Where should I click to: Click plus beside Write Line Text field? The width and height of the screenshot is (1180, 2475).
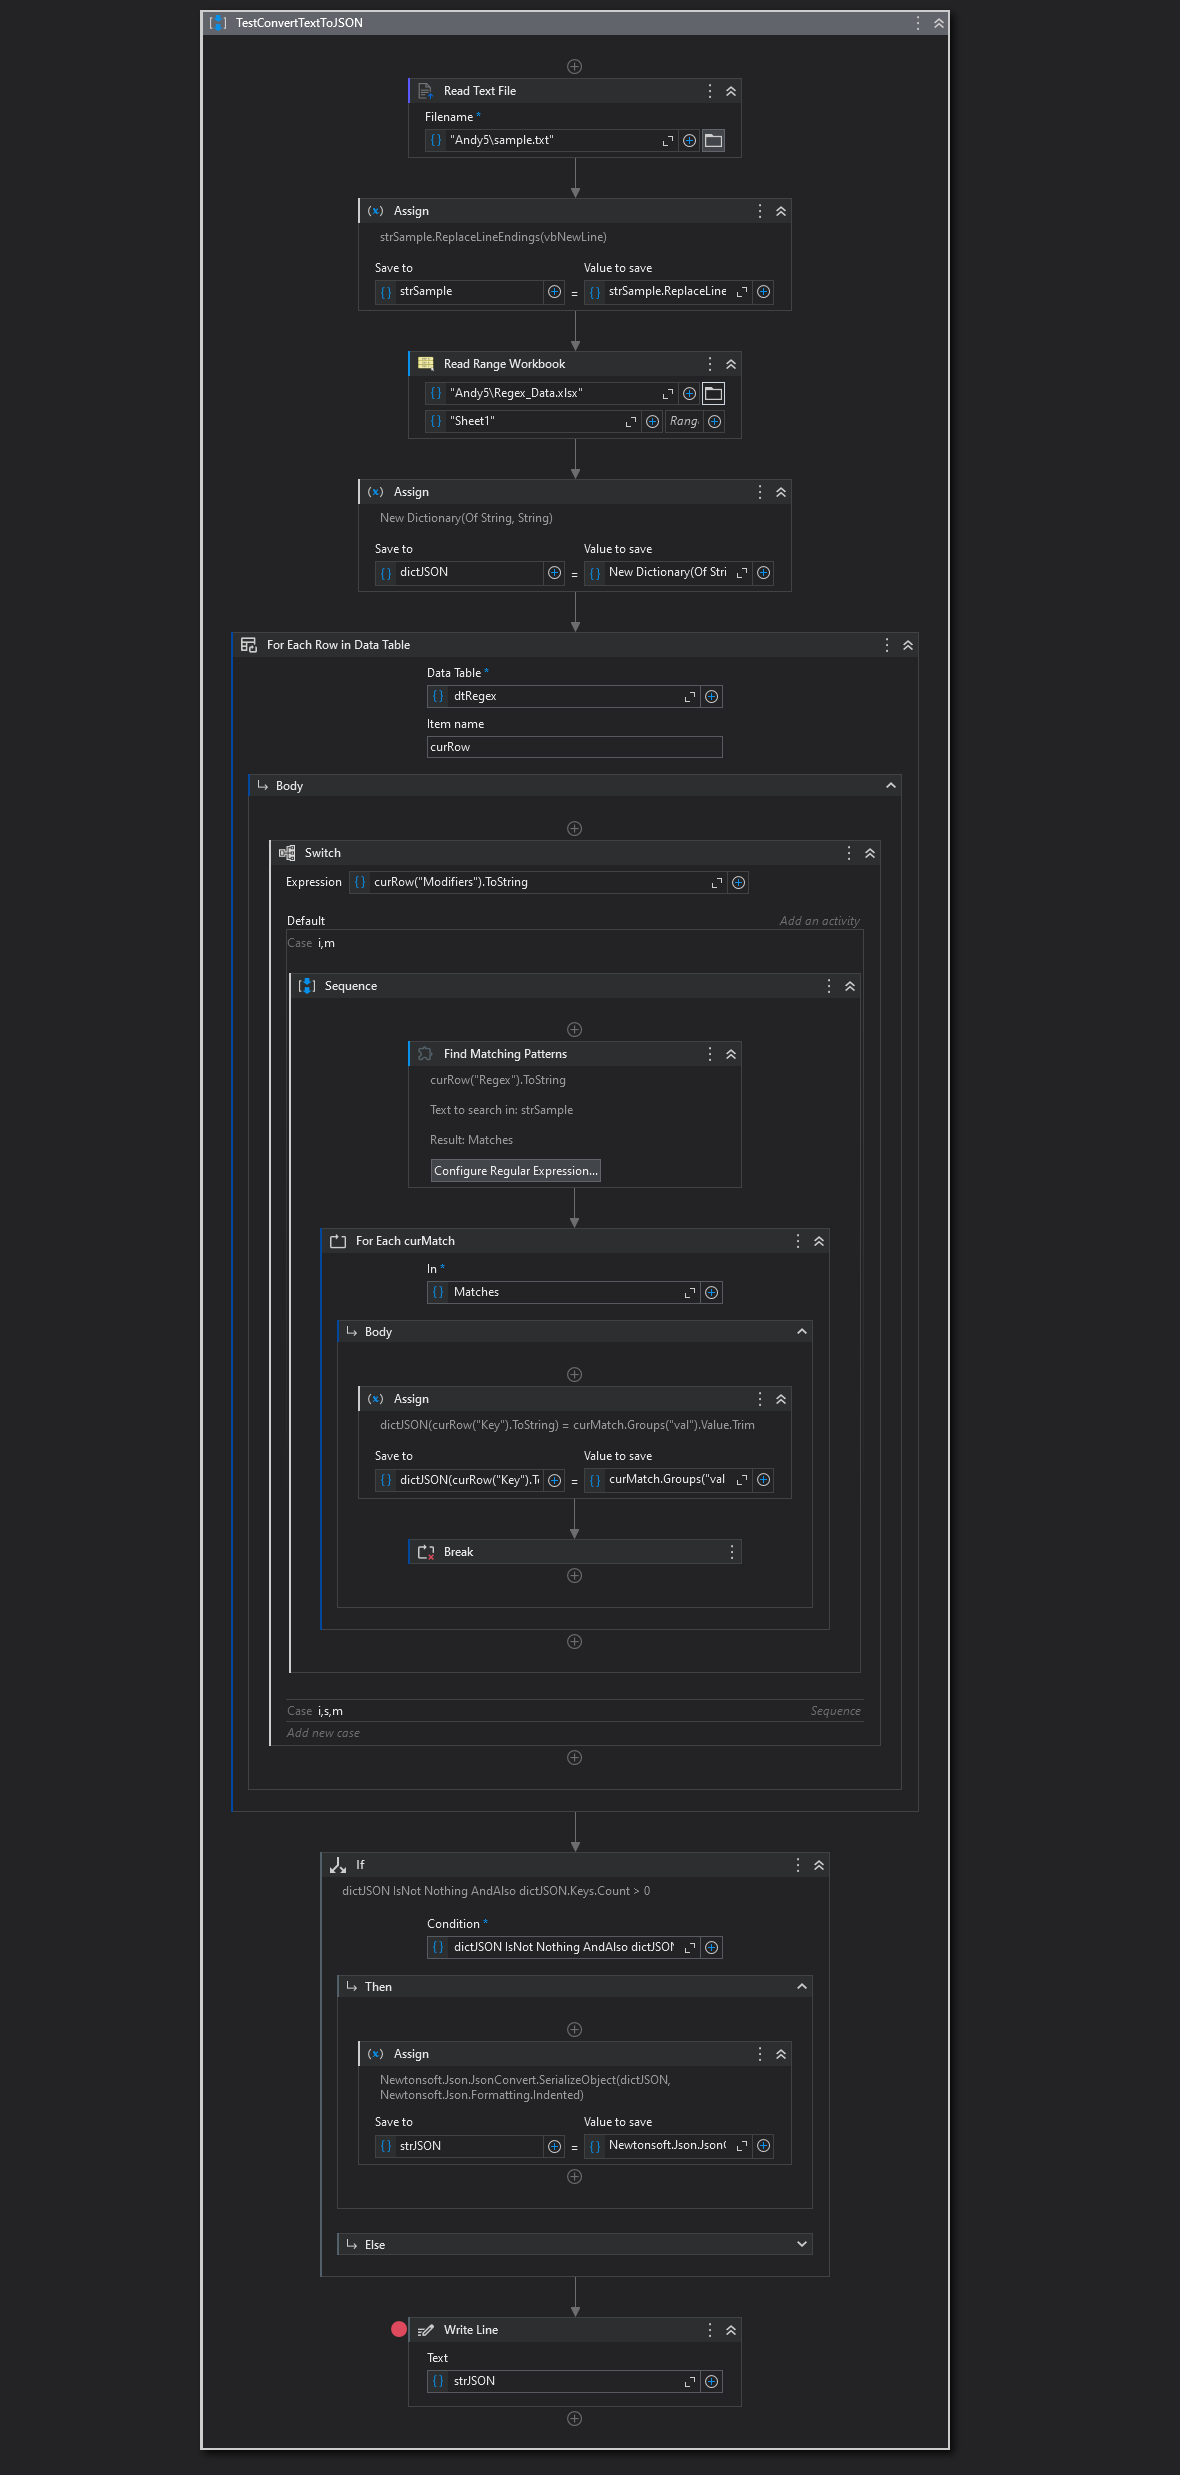tap(711, 2382)
